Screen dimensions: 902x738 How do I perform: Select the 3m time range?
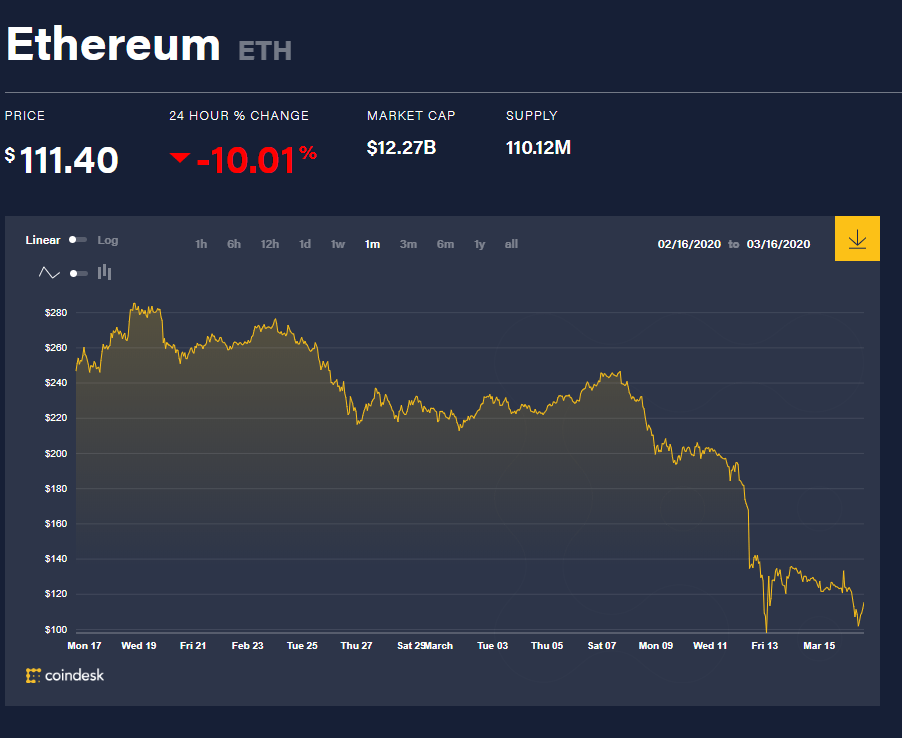tap(408, 244)
